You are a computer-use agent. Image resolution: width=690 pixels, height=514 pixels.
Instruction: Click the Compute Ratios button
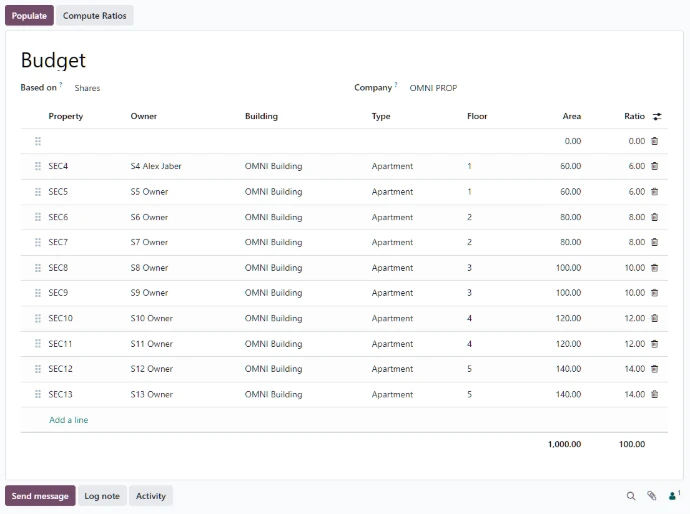click(95, 16)
